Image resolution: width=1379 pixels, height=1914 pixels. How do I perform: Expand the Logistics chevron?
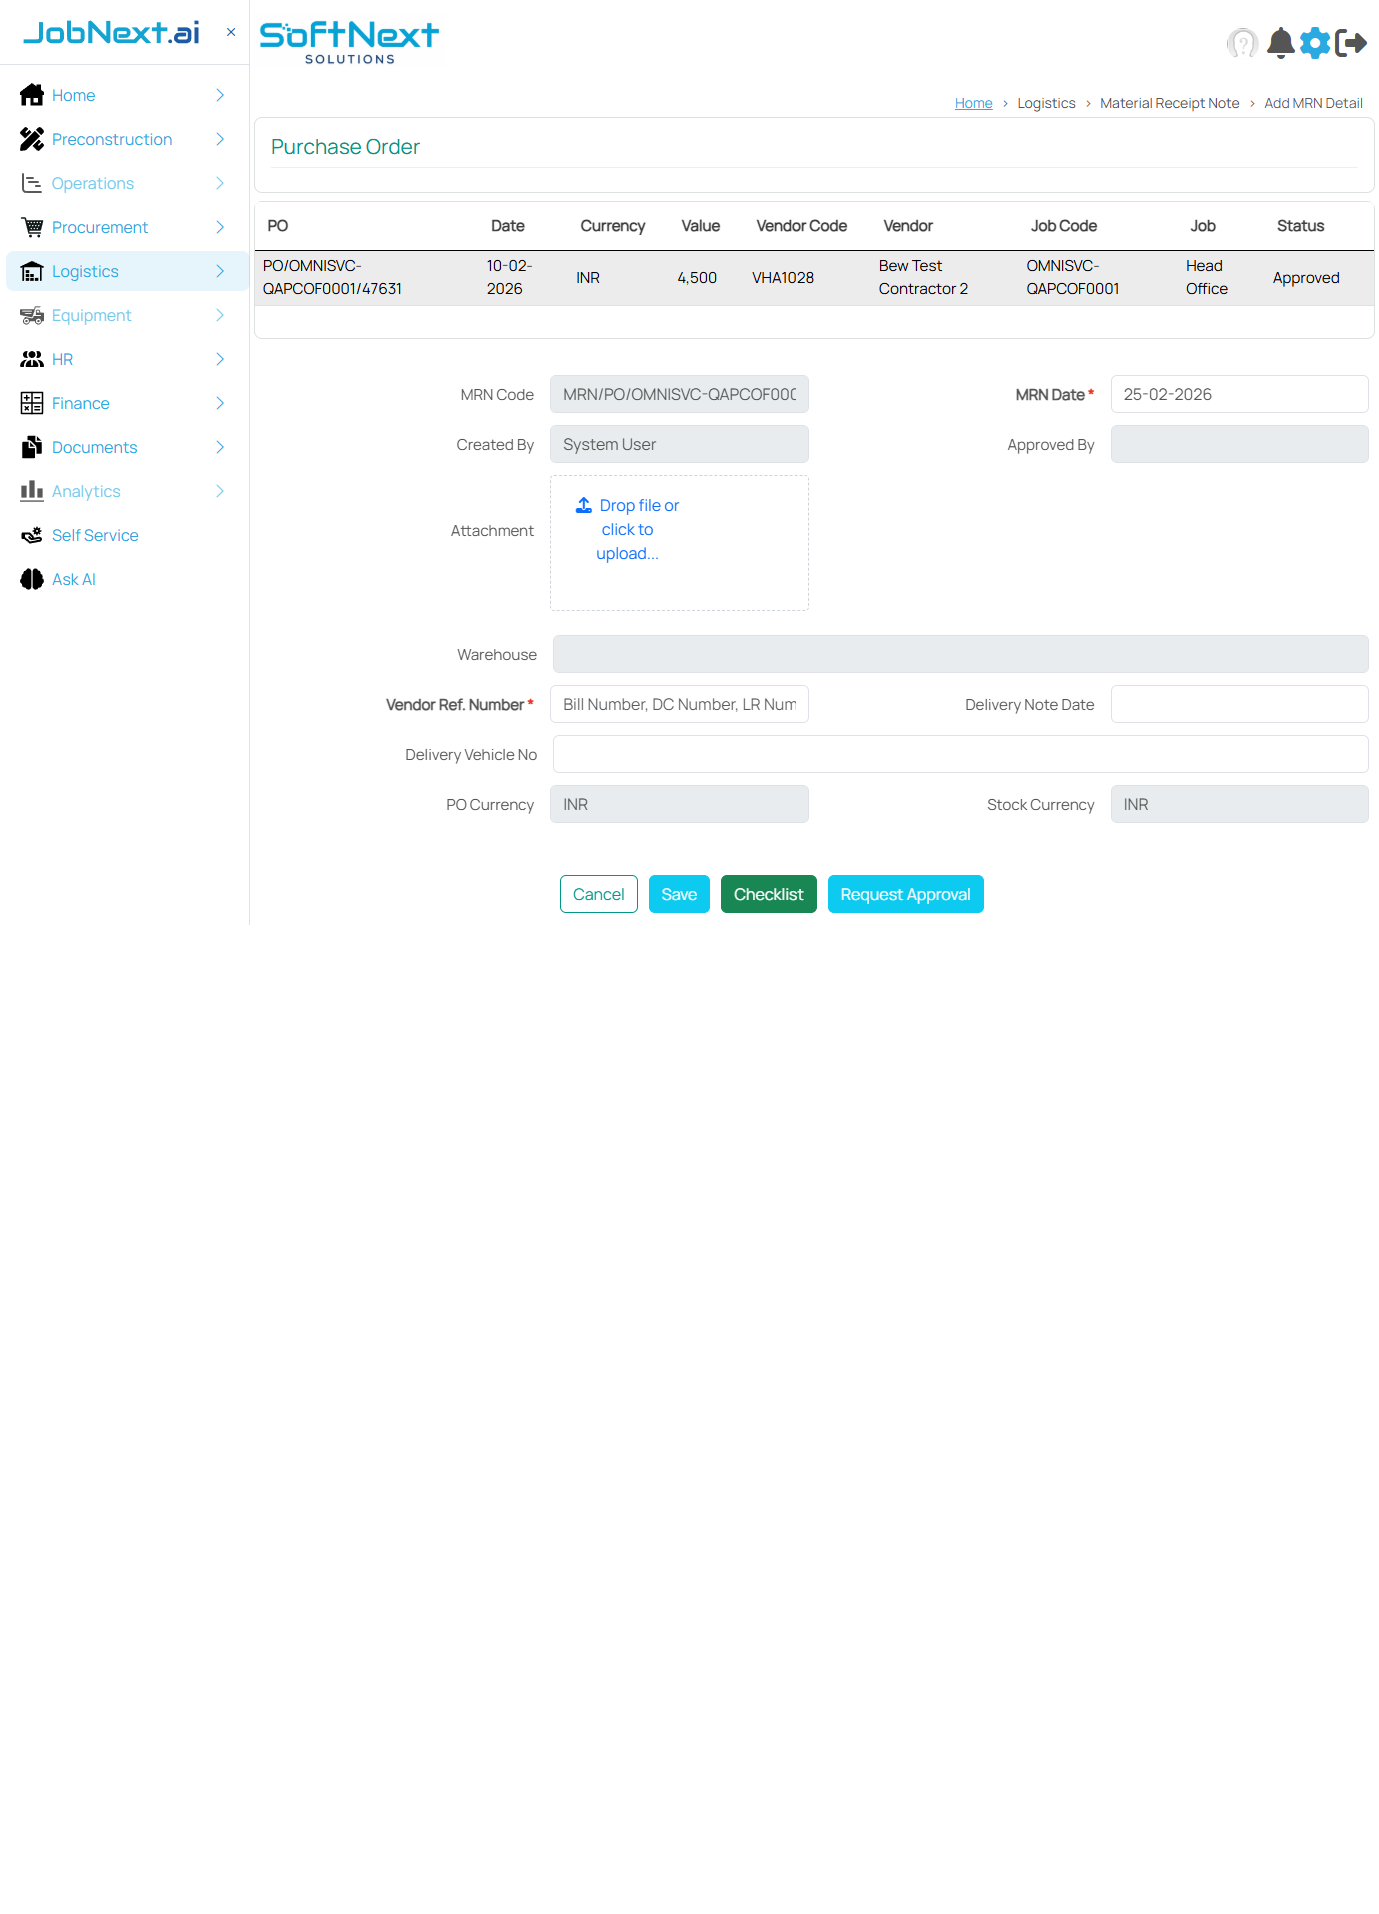click(220, 271)
